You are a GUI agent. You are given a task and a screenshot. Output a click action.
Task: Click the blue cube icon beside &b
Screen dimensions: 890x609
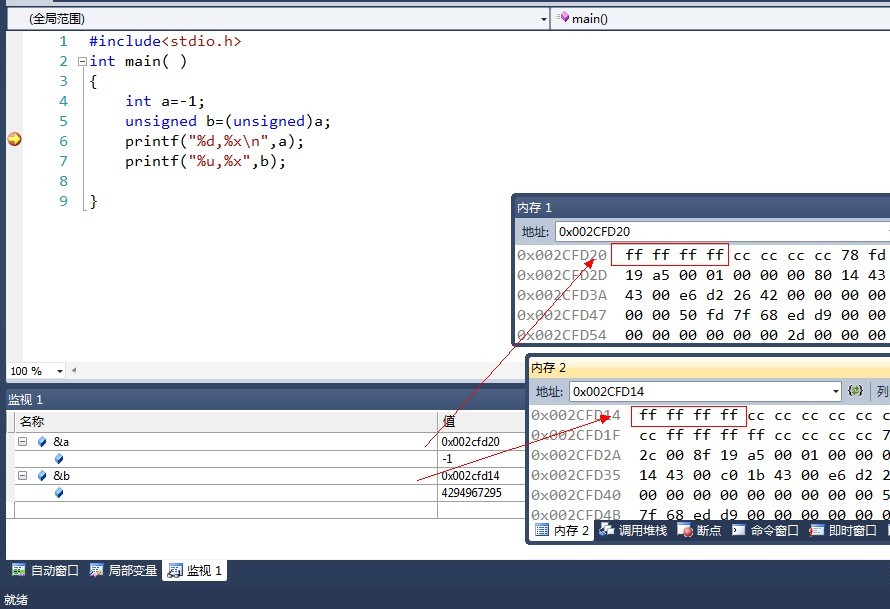[x=42, y=476]
